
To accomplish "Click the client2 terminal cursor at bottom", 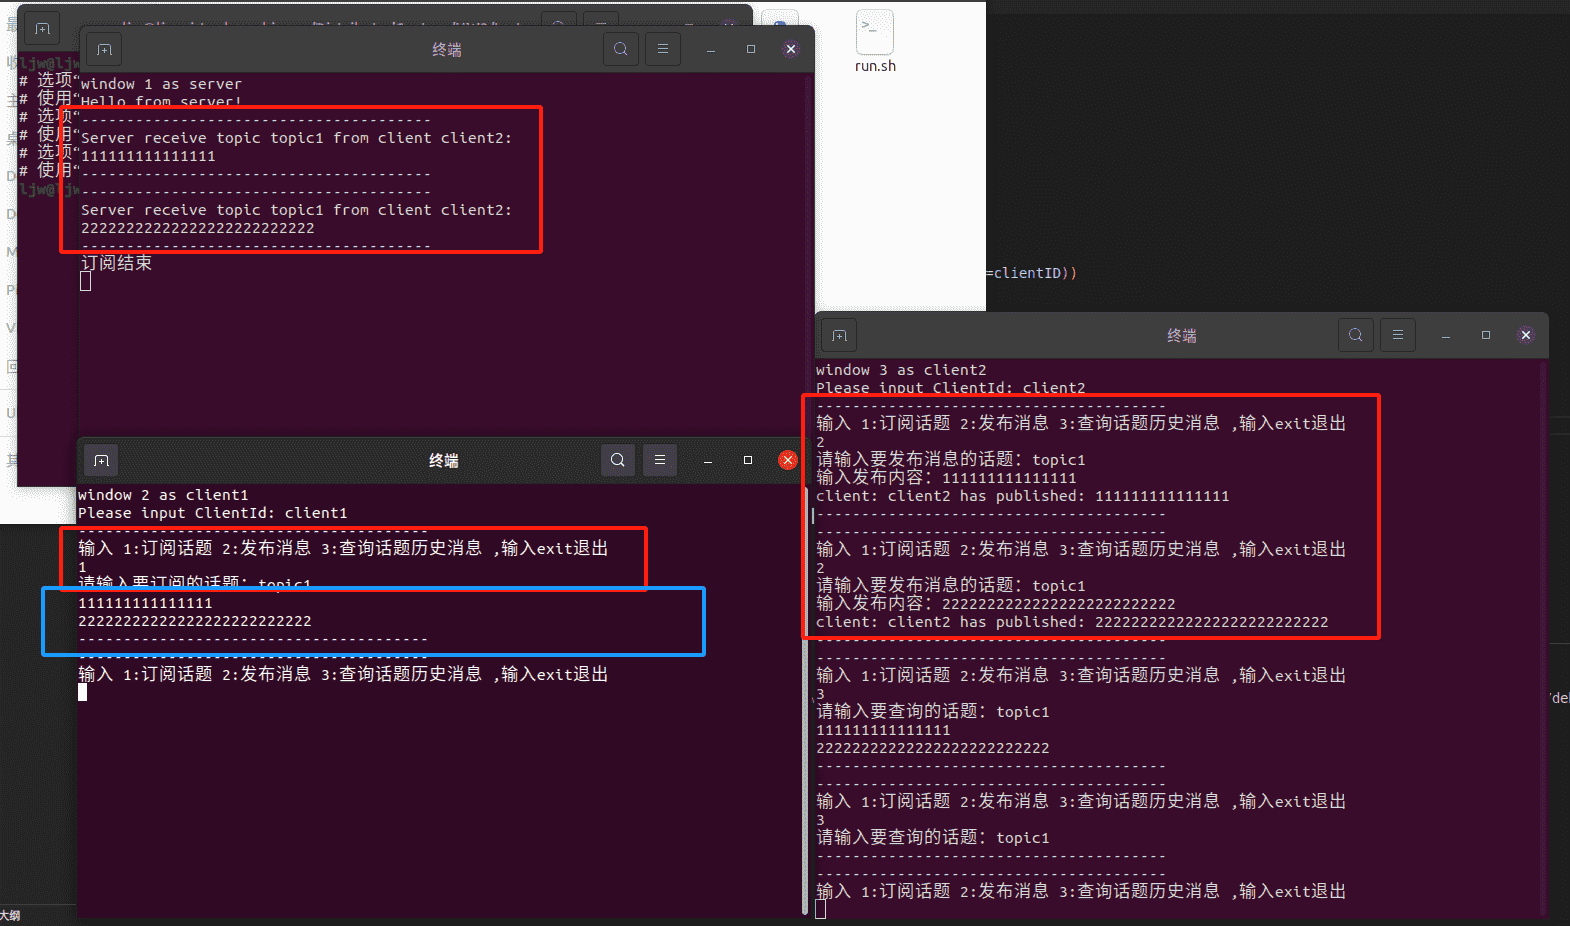I will (820, 909).
